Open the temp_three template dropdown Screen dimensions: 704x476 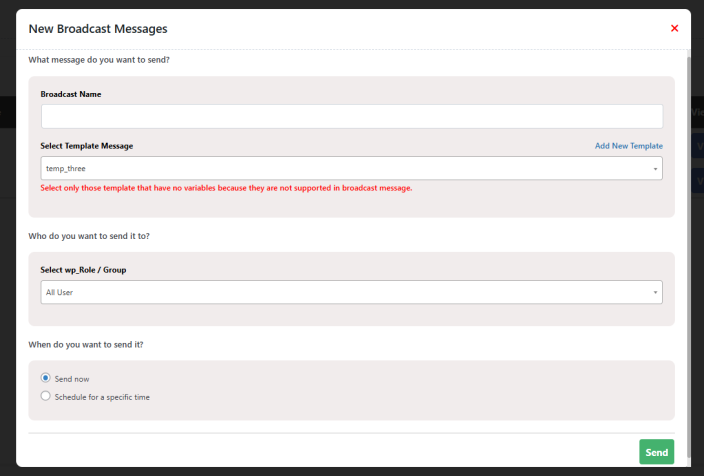click(350, 169)
